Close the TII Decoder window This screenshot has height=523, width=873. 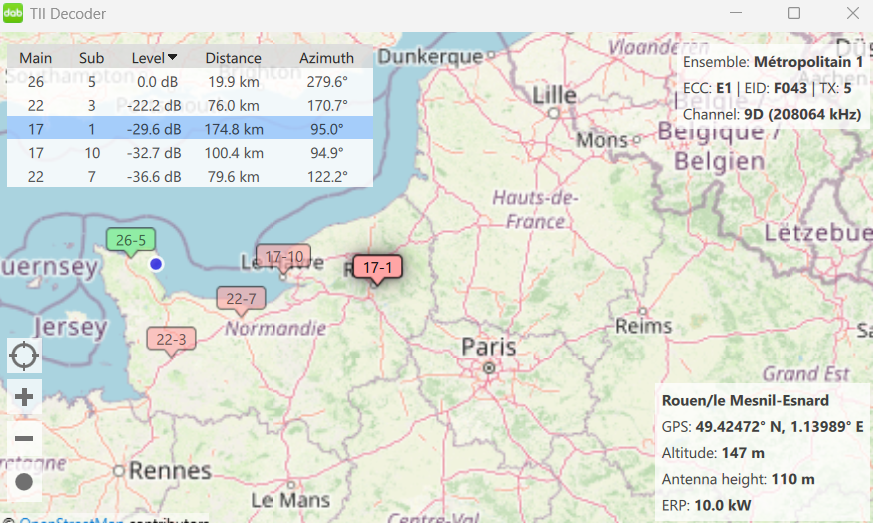pyautogui.click(x=852, y=13)
